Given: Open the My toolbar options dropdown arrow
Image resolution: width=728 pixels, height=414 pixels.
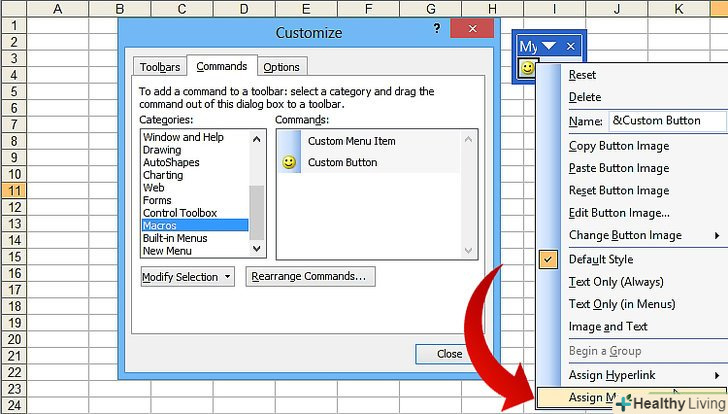Looking at the screenshot, I should pos(548,45).
